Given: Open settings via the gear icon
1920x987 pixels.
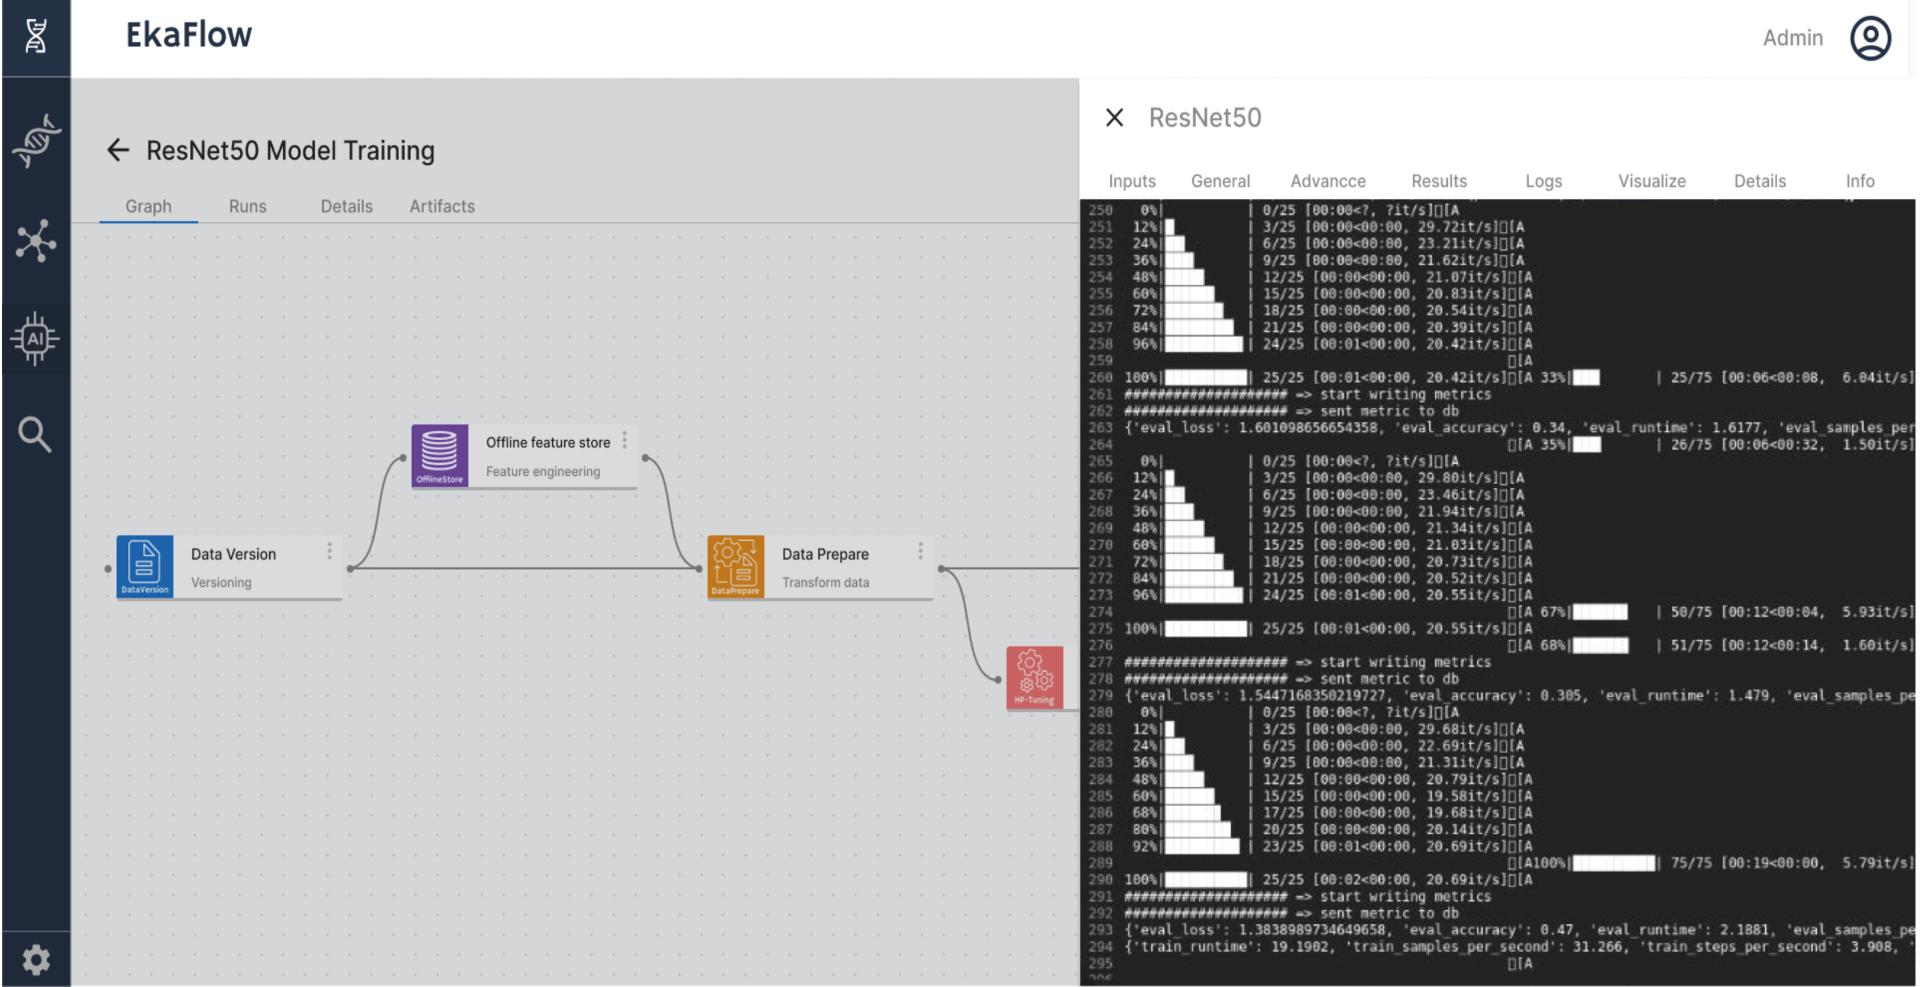Looking at the screenshot, I should pos(35,959).
